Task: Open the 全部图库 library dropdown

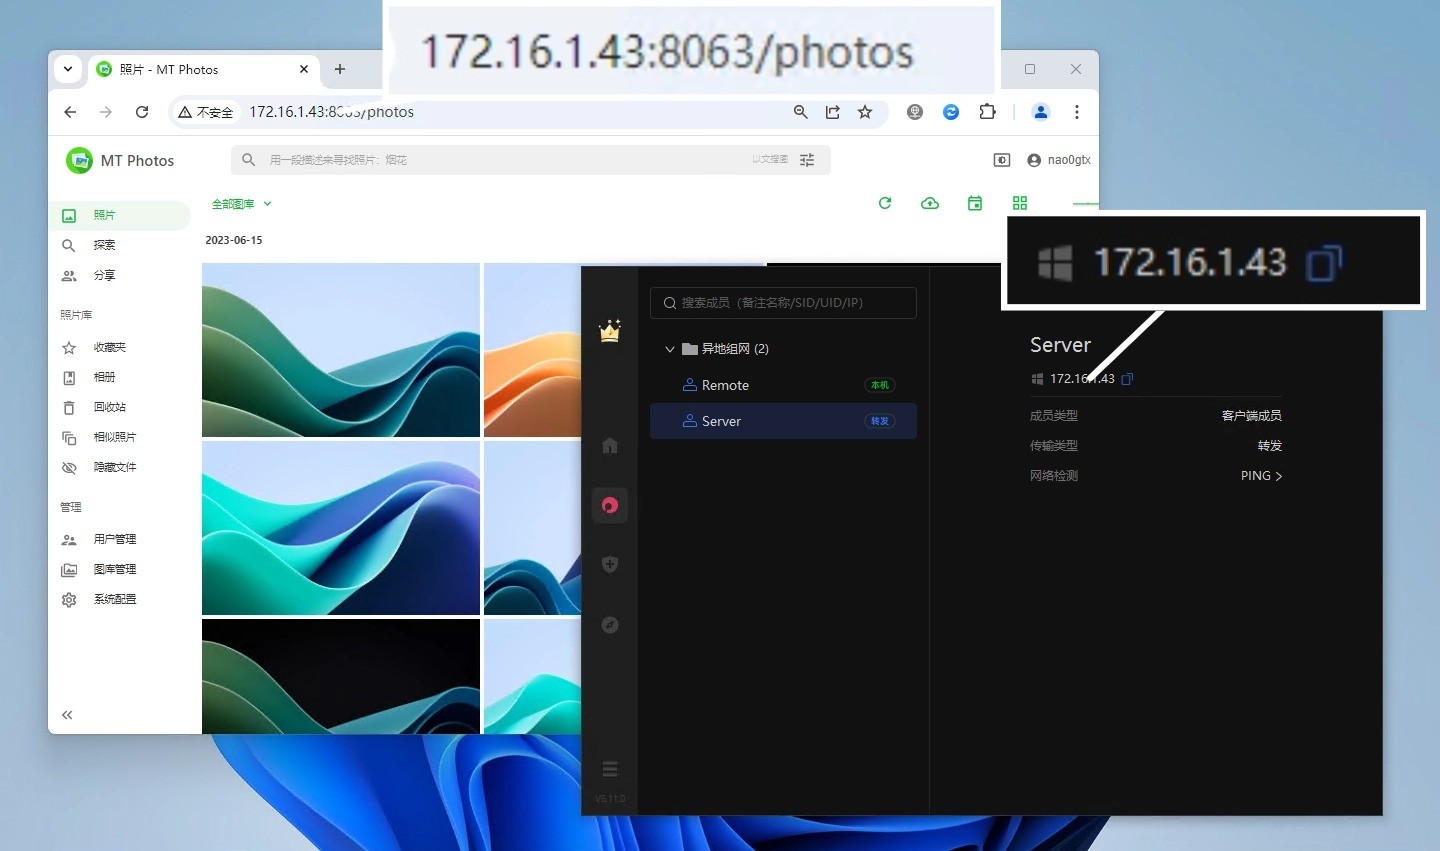Action: point(241,204)
